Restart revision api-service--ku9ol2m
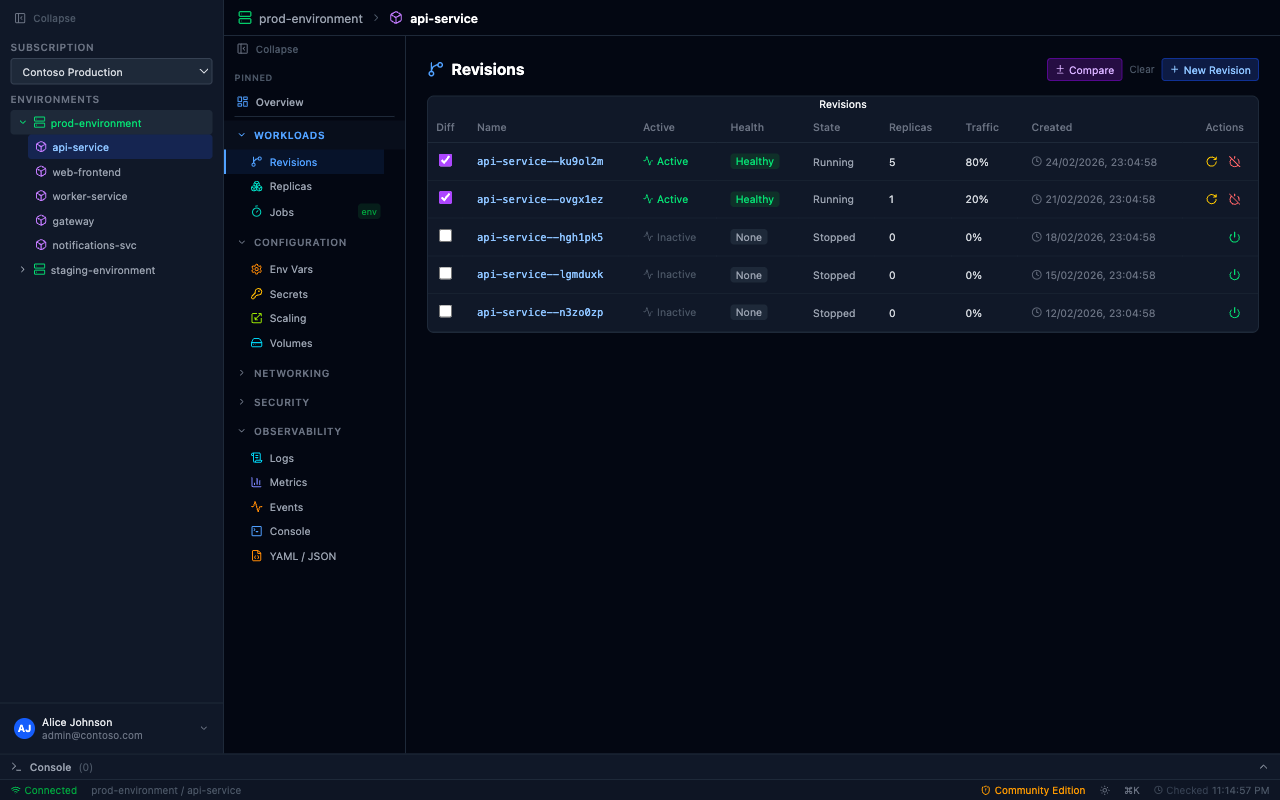Image resolution: width=1280 pixels, height=800 pixels. [x=1211, y=161]
